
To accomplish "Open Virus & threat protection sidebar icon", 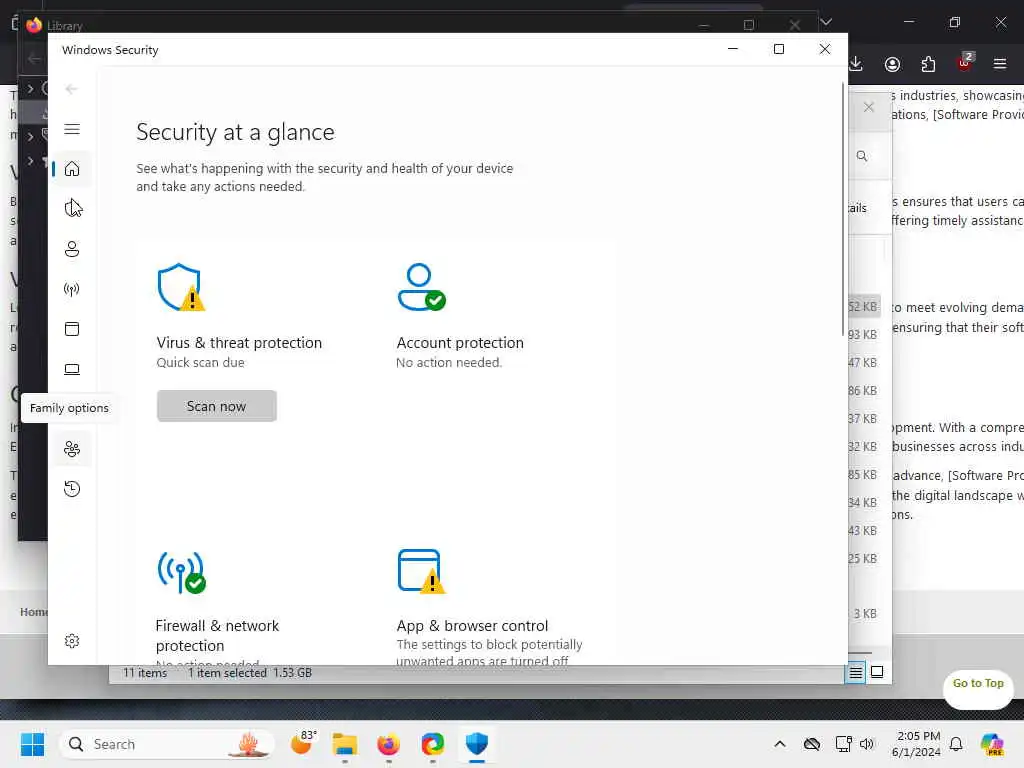I will click(72, 209).
